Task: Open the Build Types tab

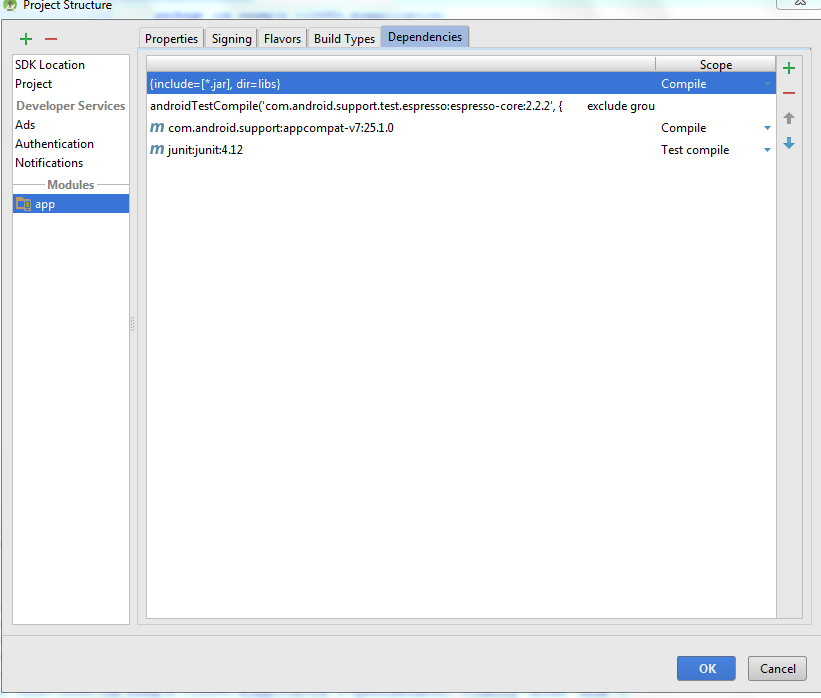Action: 344,39
